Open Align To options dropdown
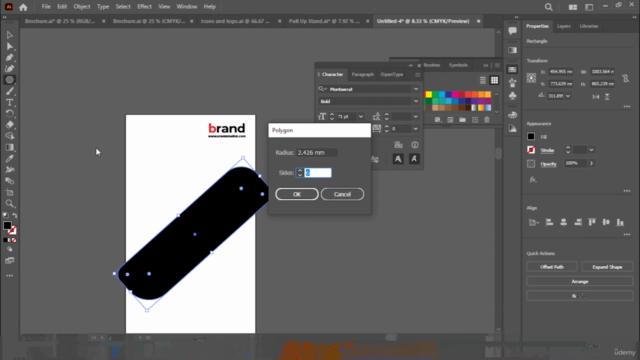The width and height of the screenshot is (640, 360). (533, 222)
